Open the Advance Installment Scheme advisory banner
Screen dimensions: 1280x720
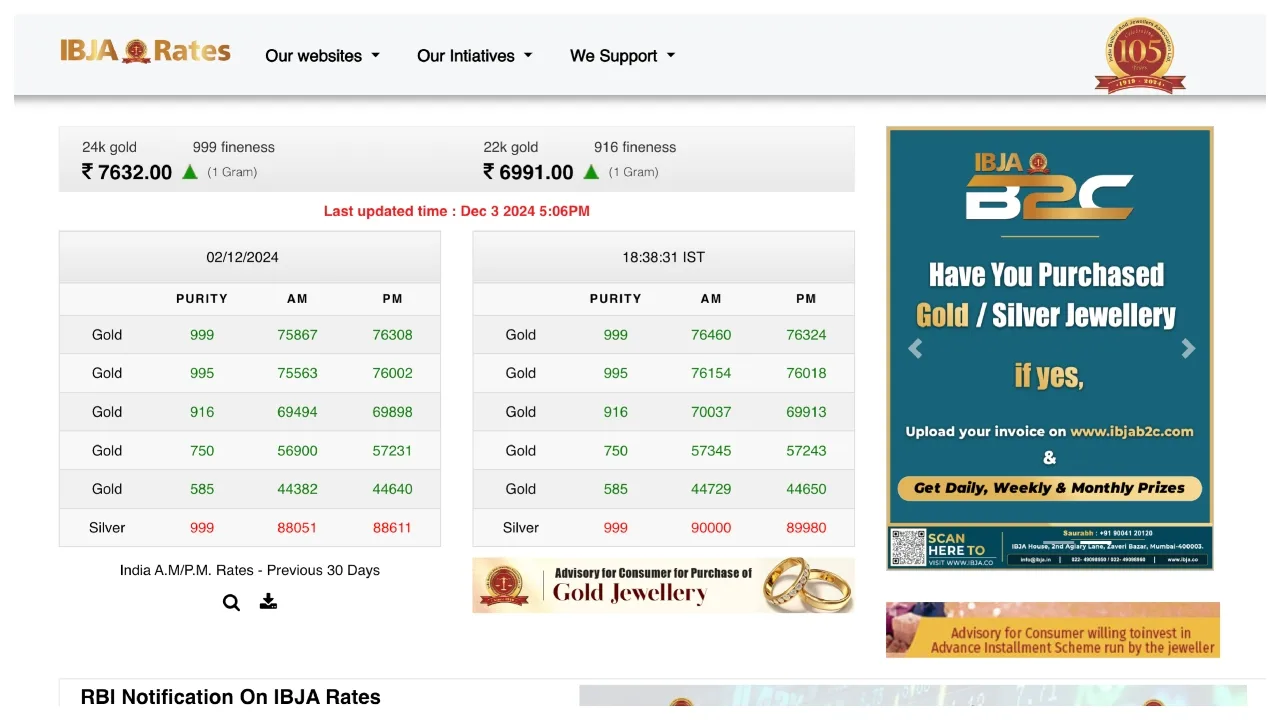click(x=1052, y=630)
